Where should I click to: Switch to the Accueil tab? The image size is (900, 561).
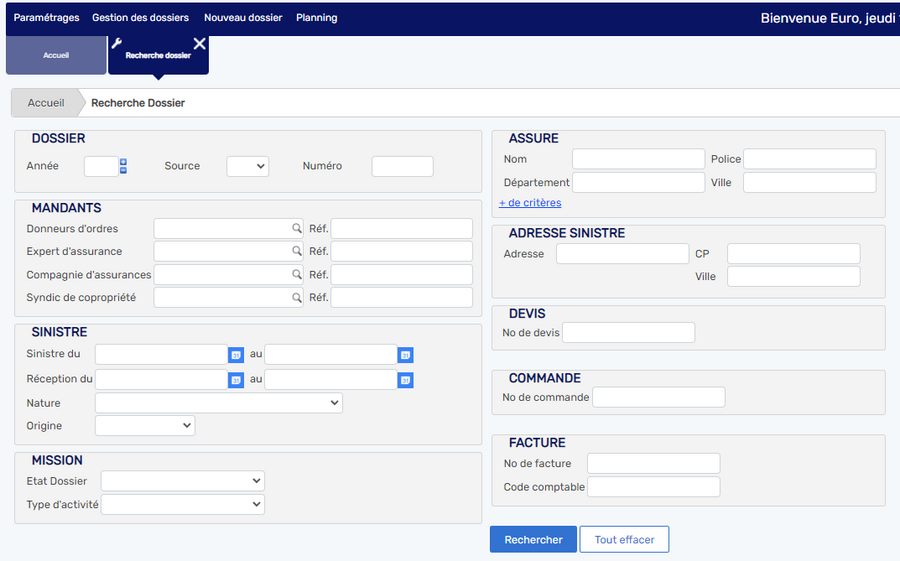[56, 56]
